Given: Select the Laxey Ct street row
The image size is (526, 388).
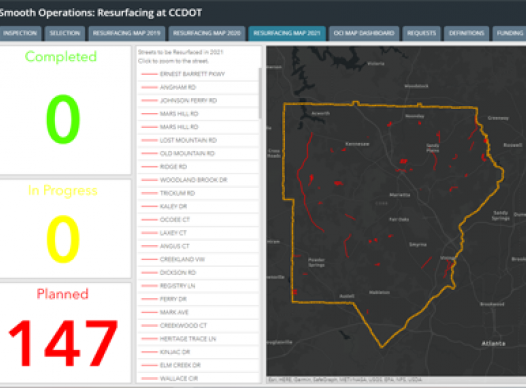Looking at the screenshot, I should click(198, 233).
